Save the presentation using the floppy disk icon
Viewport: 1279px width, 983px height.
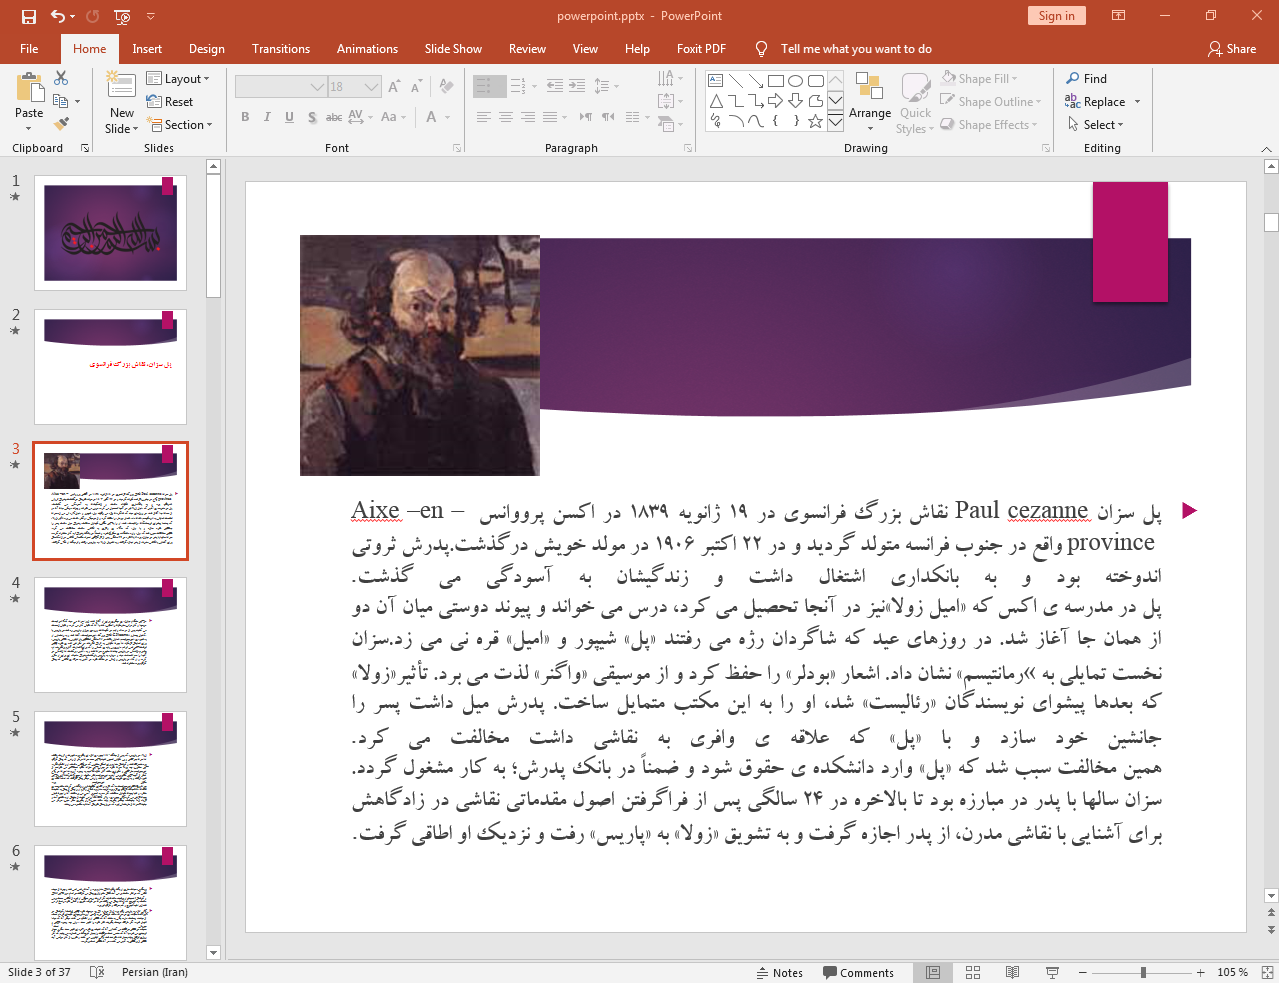click(29, 16)
